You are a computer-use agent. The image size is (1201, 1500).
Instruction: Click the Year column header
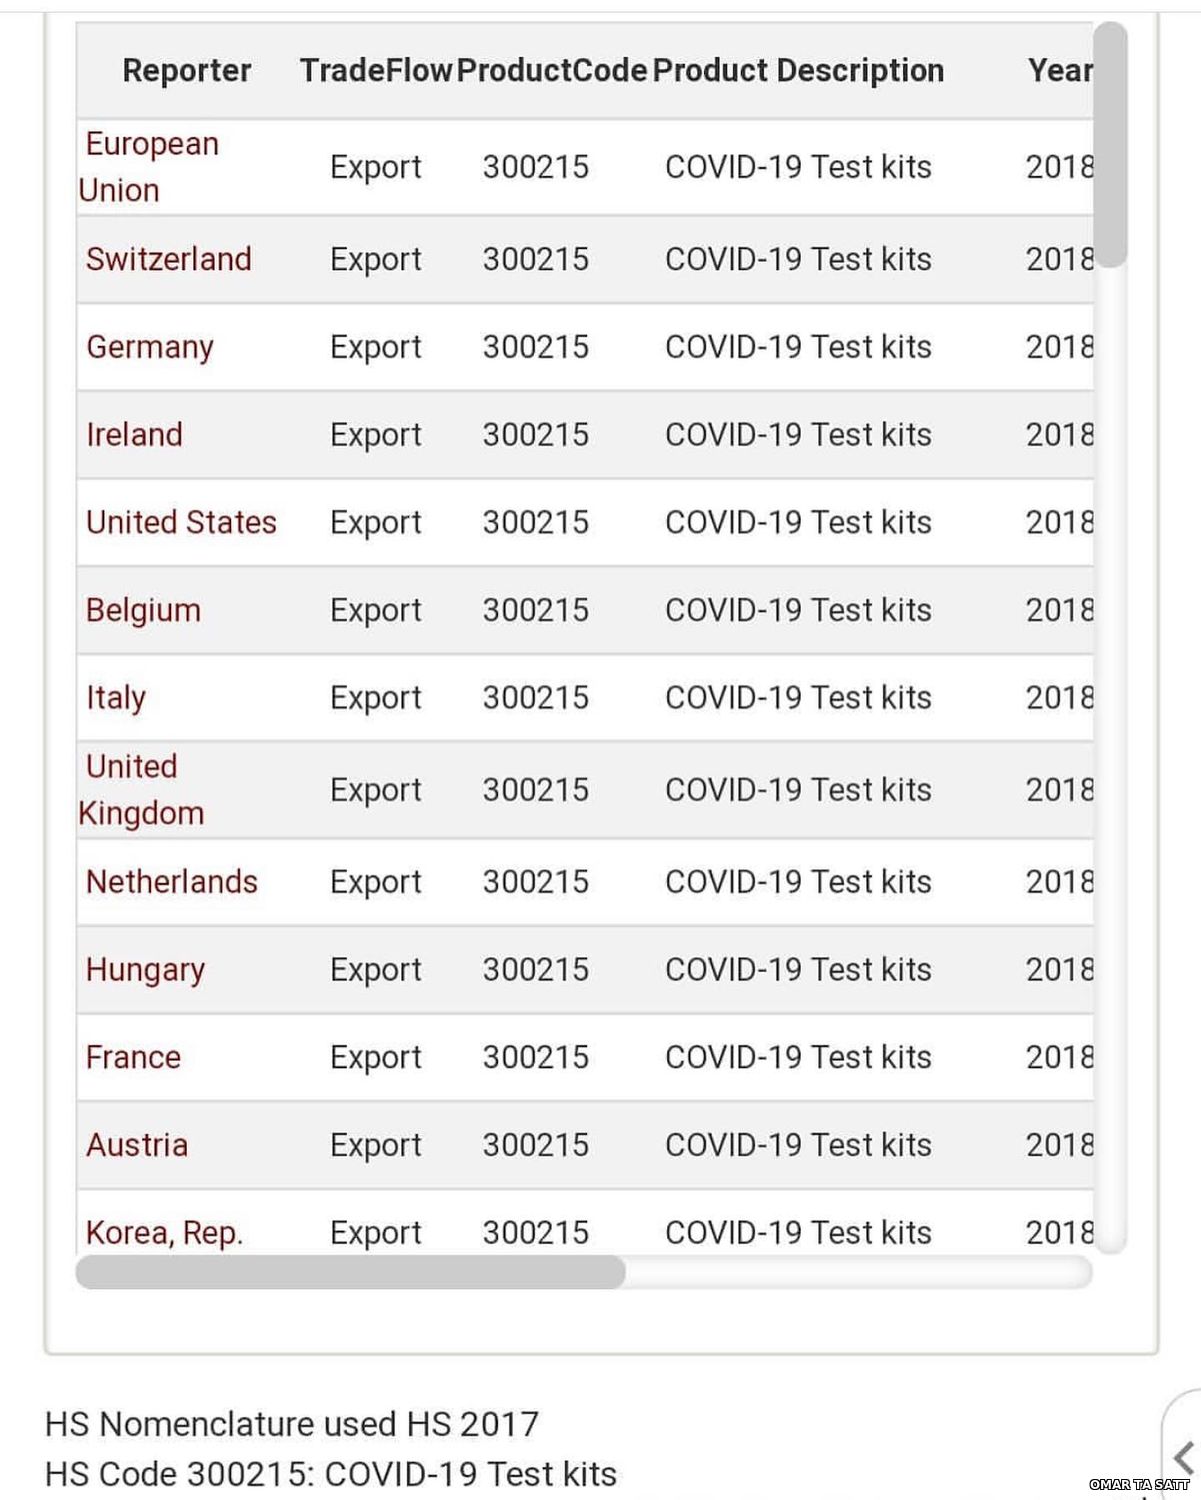(1060, 70)
